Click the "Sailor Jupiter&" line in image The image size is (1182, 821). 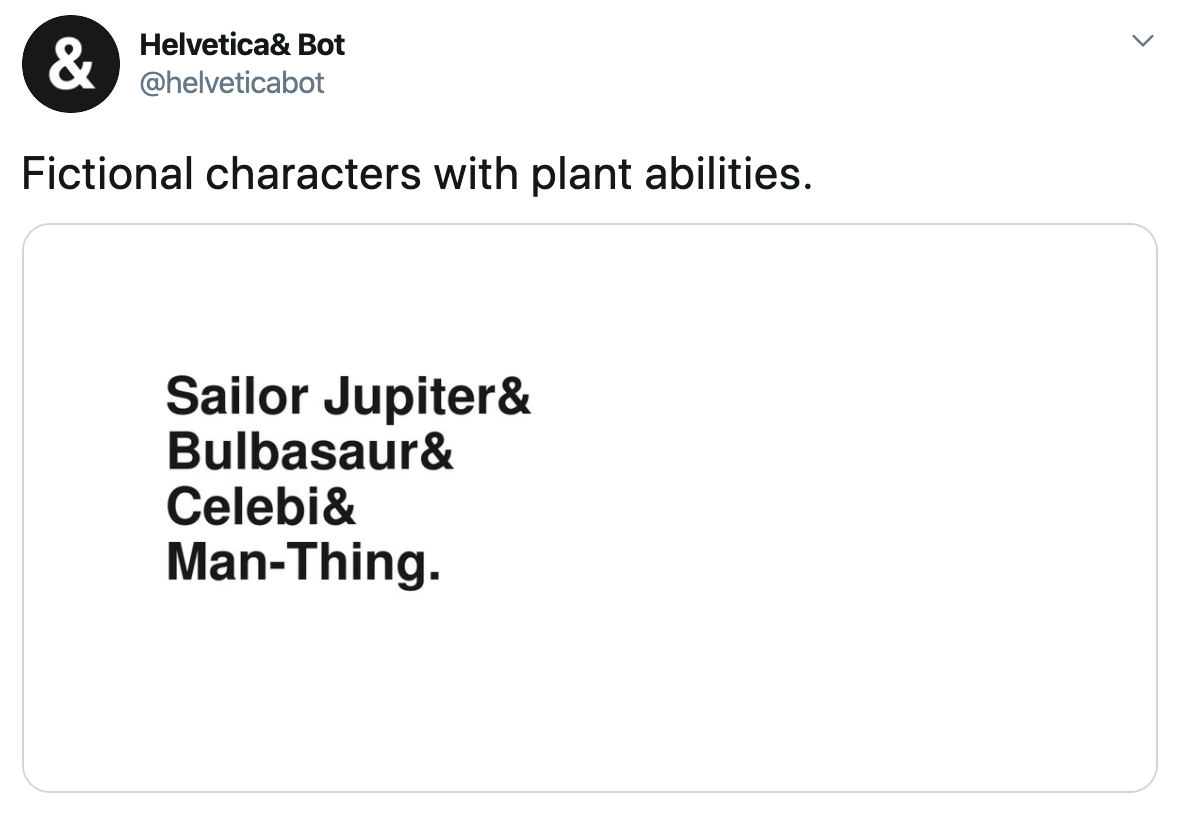348,396
